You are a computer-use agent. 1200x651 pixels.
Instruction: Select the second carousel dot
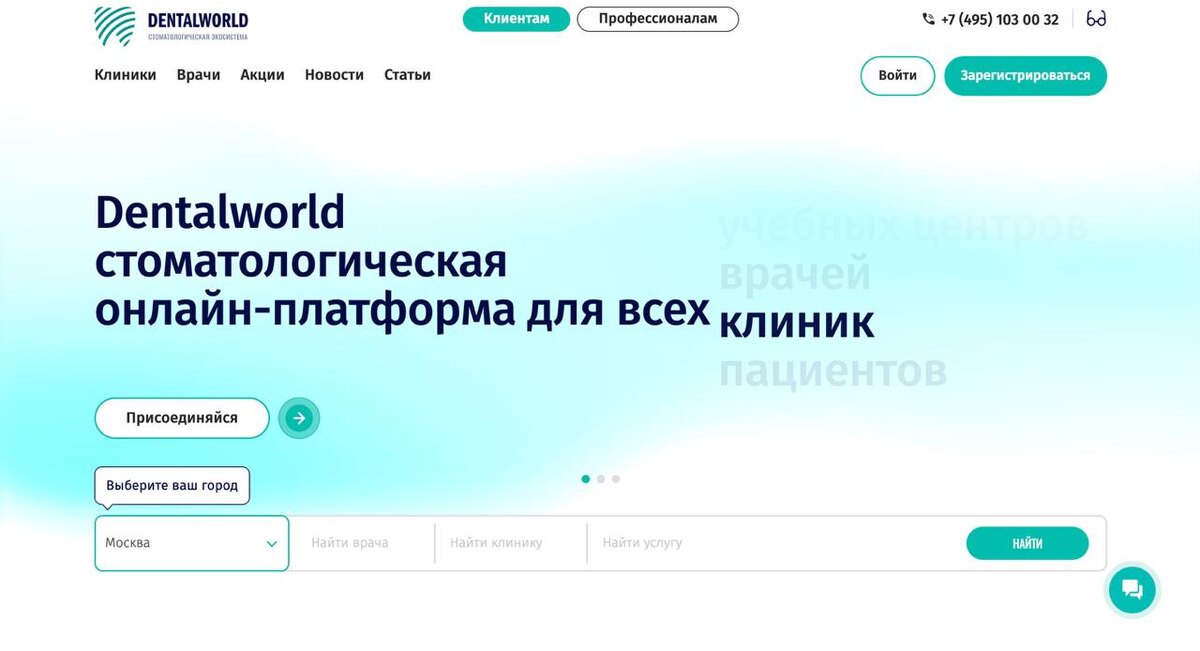(601, 479)
